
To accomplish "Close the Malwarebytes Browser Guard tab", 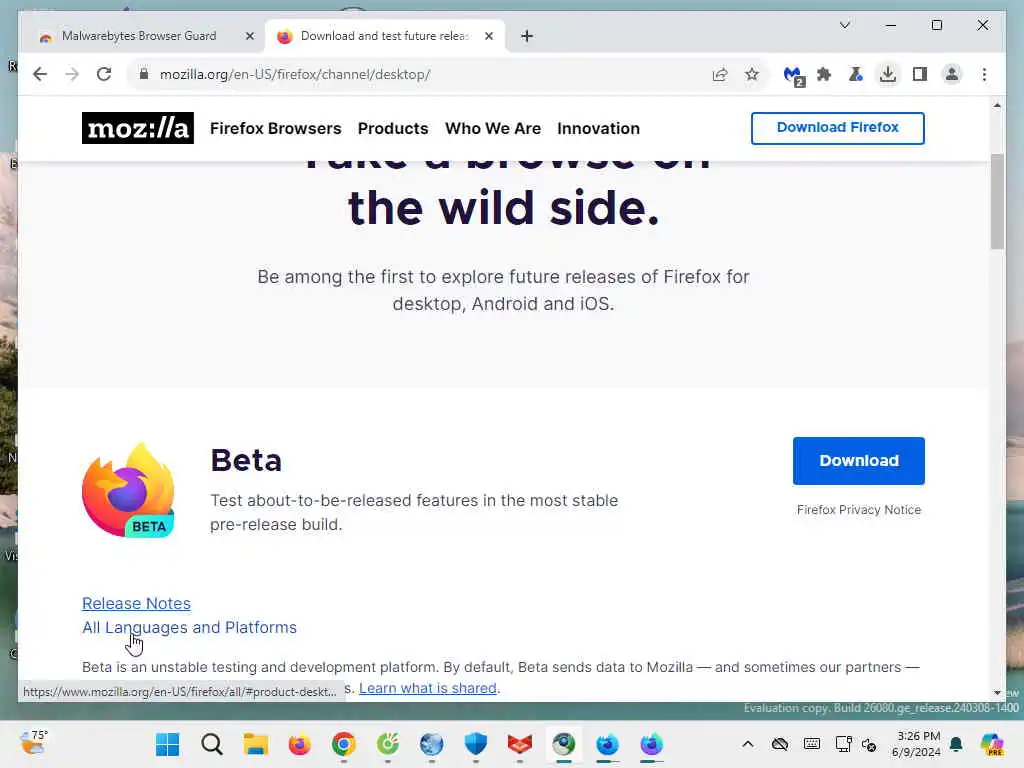I will coord(249,36).
